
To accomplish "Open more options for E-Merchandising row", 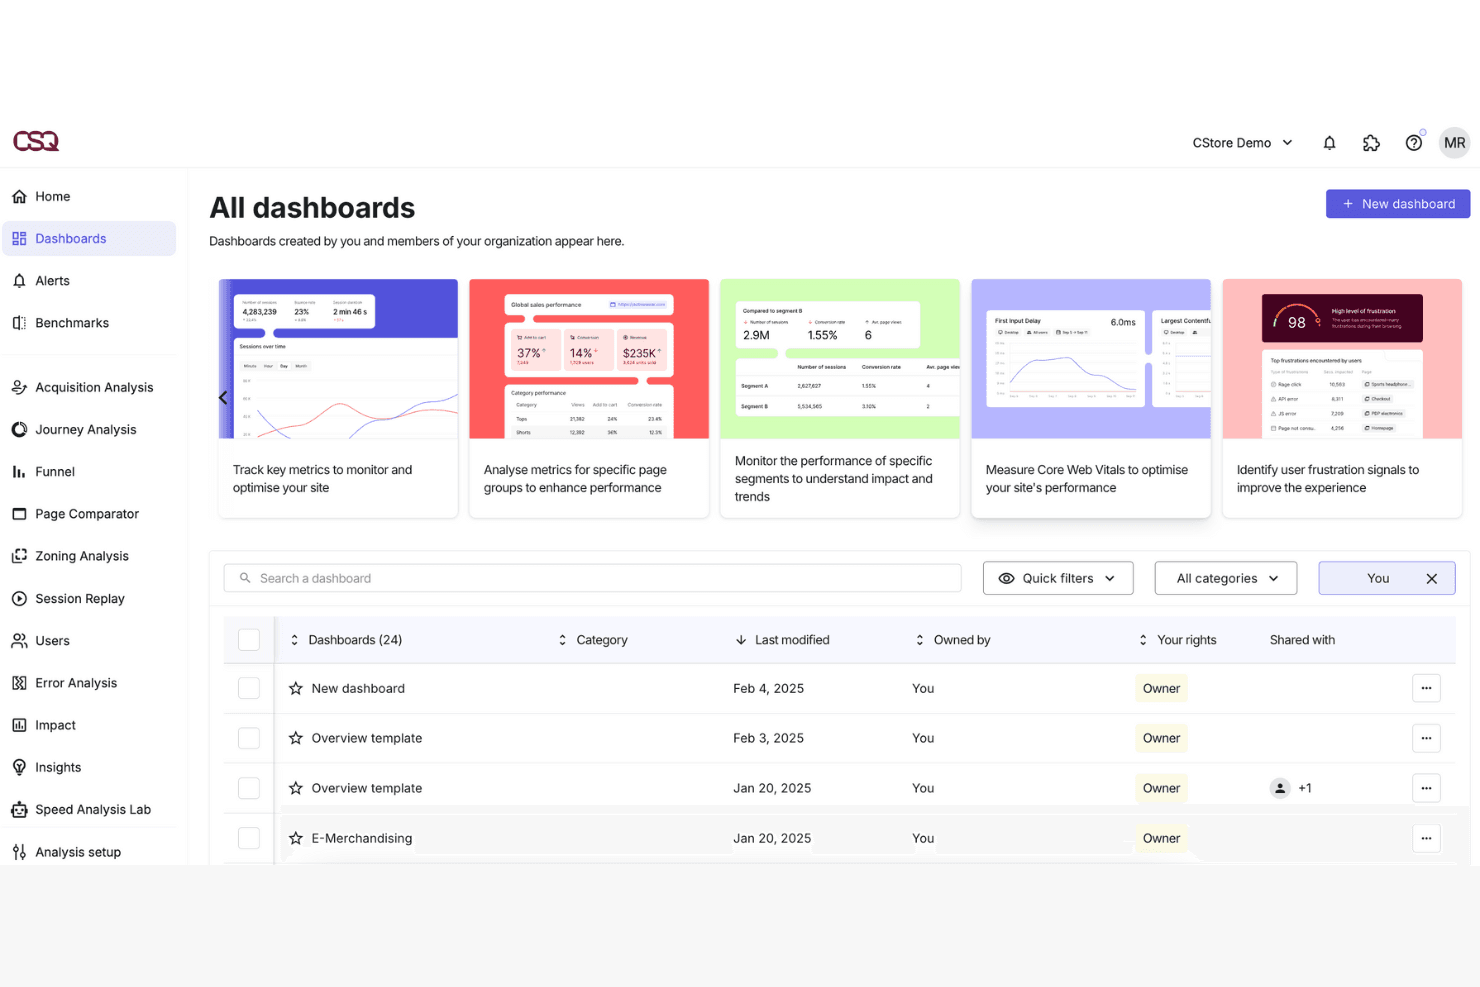I will point(1426,838).
